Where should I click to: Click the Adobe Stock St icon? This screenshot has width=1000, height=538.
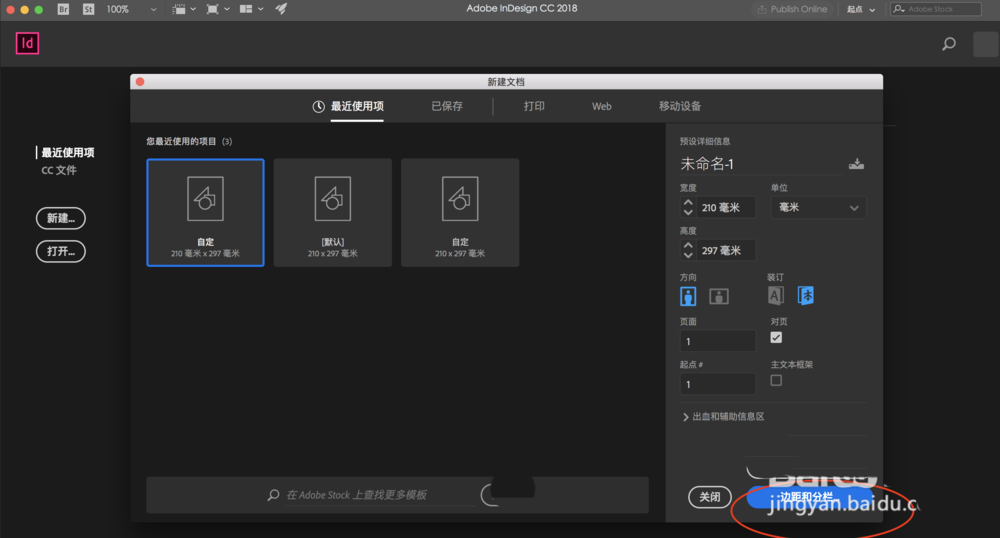point(88,9)
